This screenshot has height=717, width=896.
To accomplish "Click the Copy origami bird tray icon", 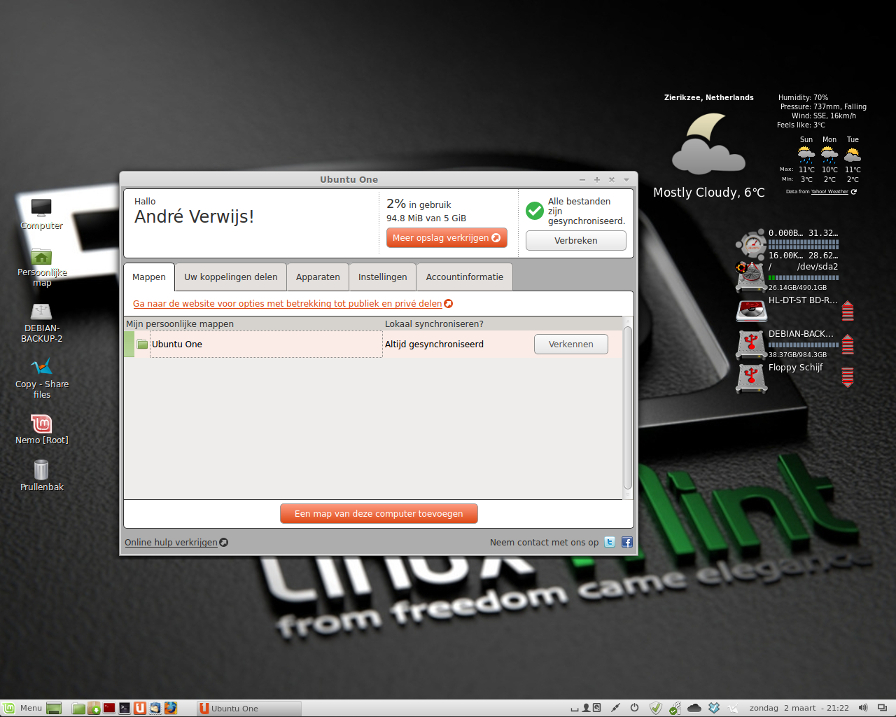I will point(733,708).
